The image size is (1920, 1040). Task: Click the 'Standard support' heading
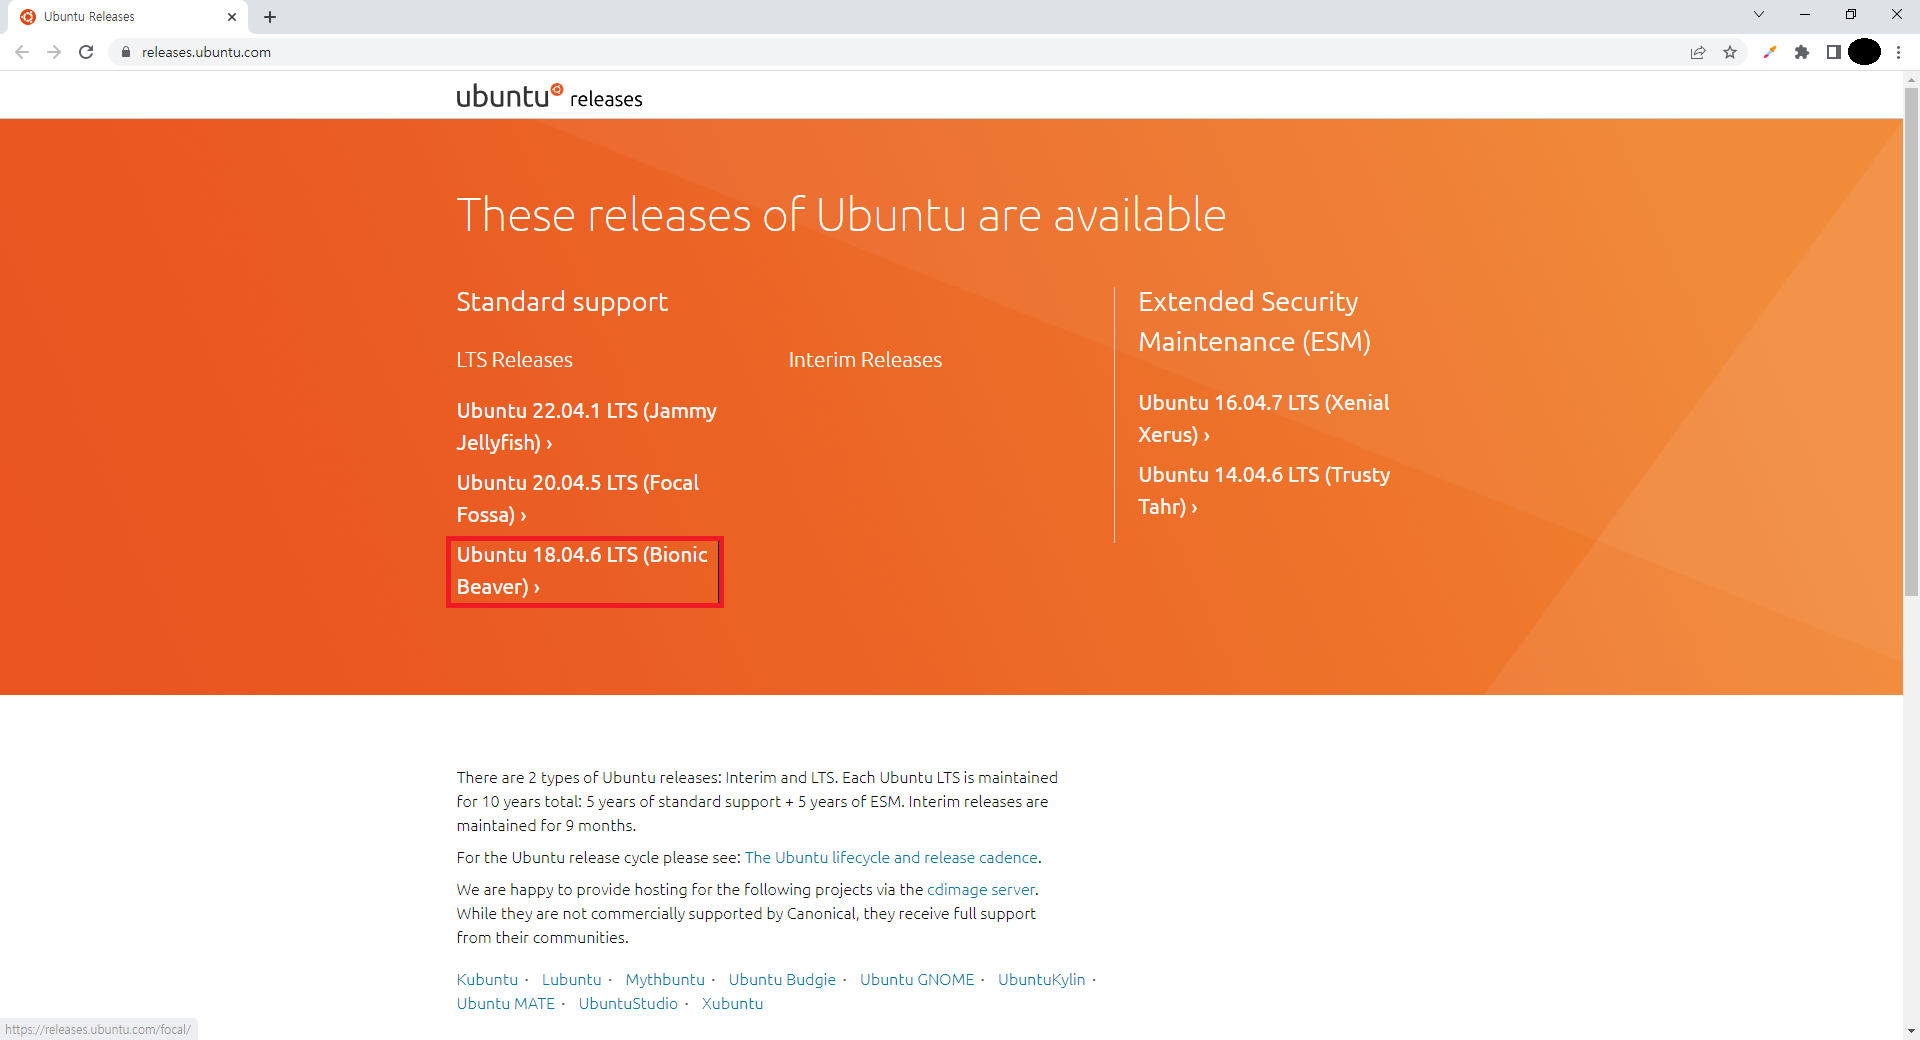pos(562,302)
